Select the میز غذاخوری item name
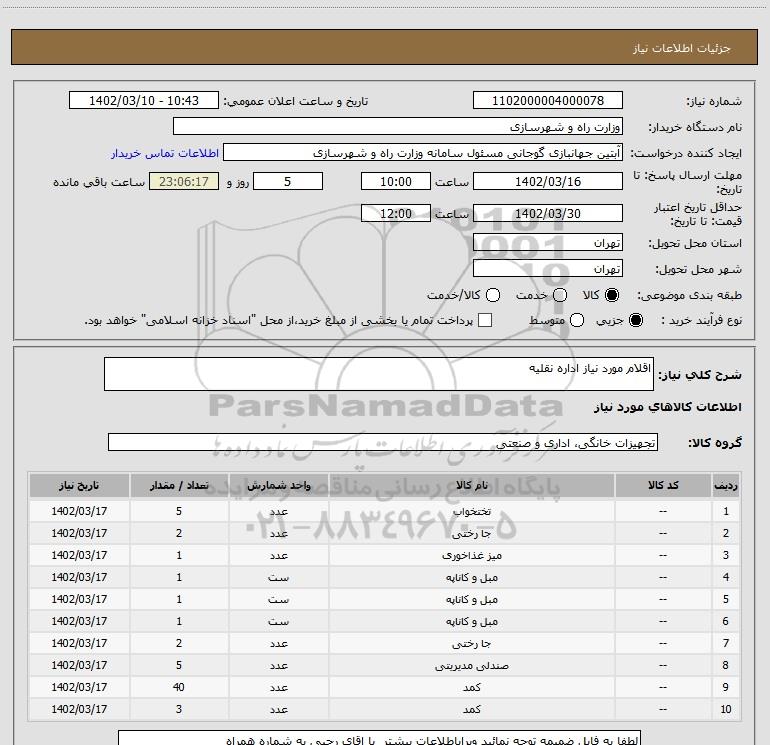Viewport: 770px width, 745px height. (471, 555)
